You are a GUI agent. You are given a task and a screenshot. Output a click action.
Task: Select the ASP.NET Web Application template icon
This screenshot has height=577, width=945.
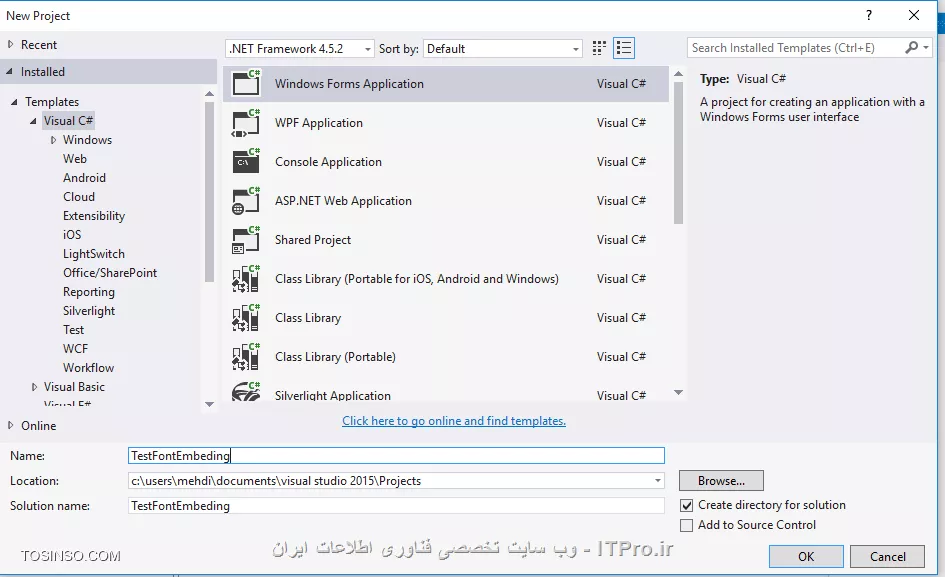pyautogui.click(x=246, y=201)
